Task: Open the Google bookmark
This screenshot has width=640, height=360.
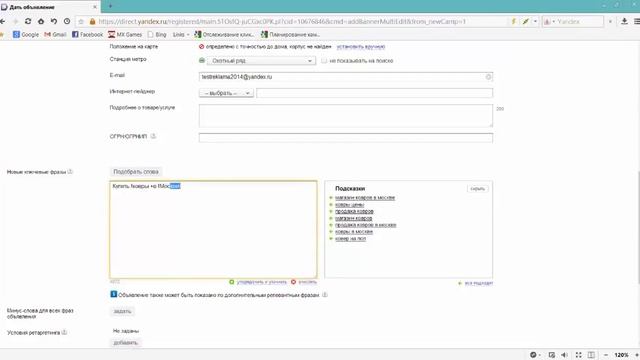Action: point(26,35)
